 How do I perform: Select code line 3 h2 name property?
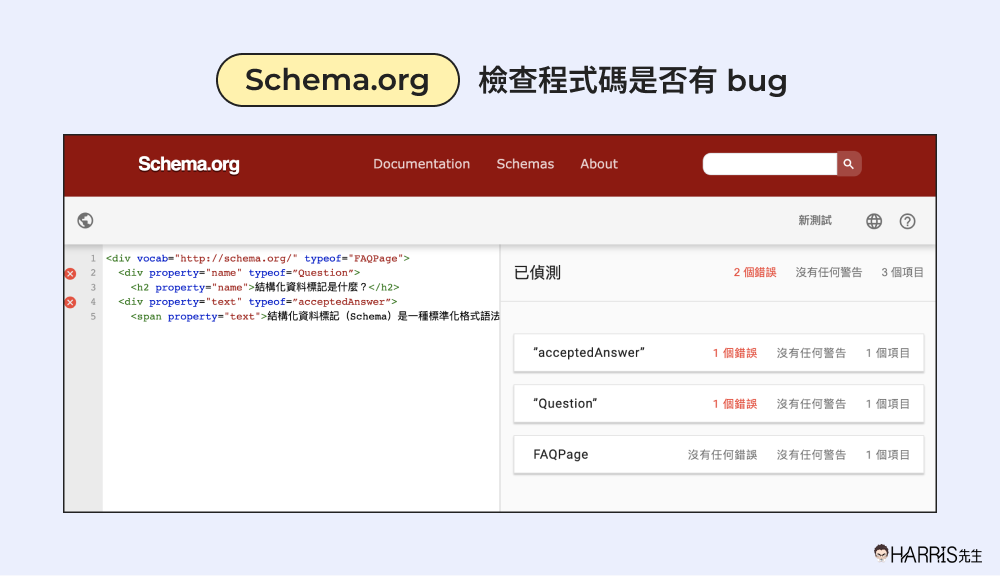[x=265, y=288]
